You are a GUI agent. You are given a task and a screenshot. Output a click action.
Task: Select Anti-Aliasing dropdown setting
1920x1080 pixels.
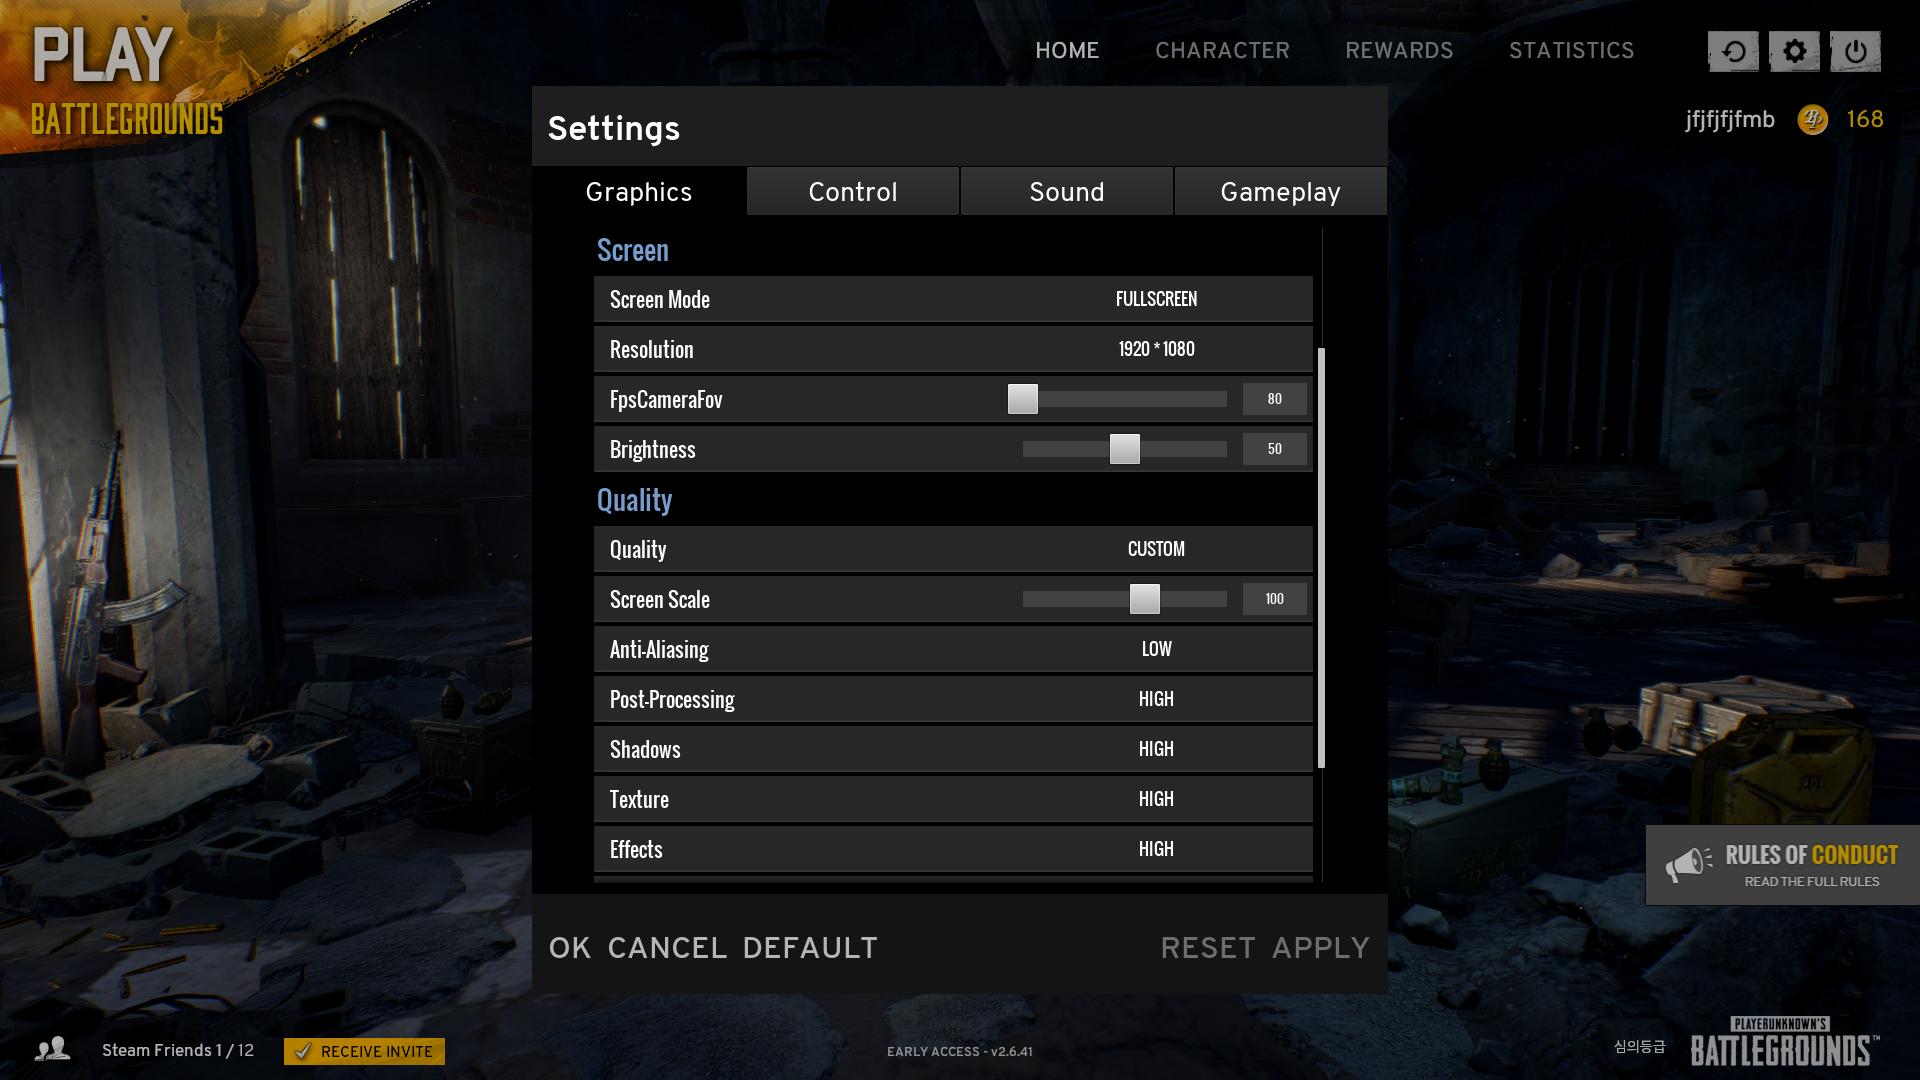tap(1155, 647)
